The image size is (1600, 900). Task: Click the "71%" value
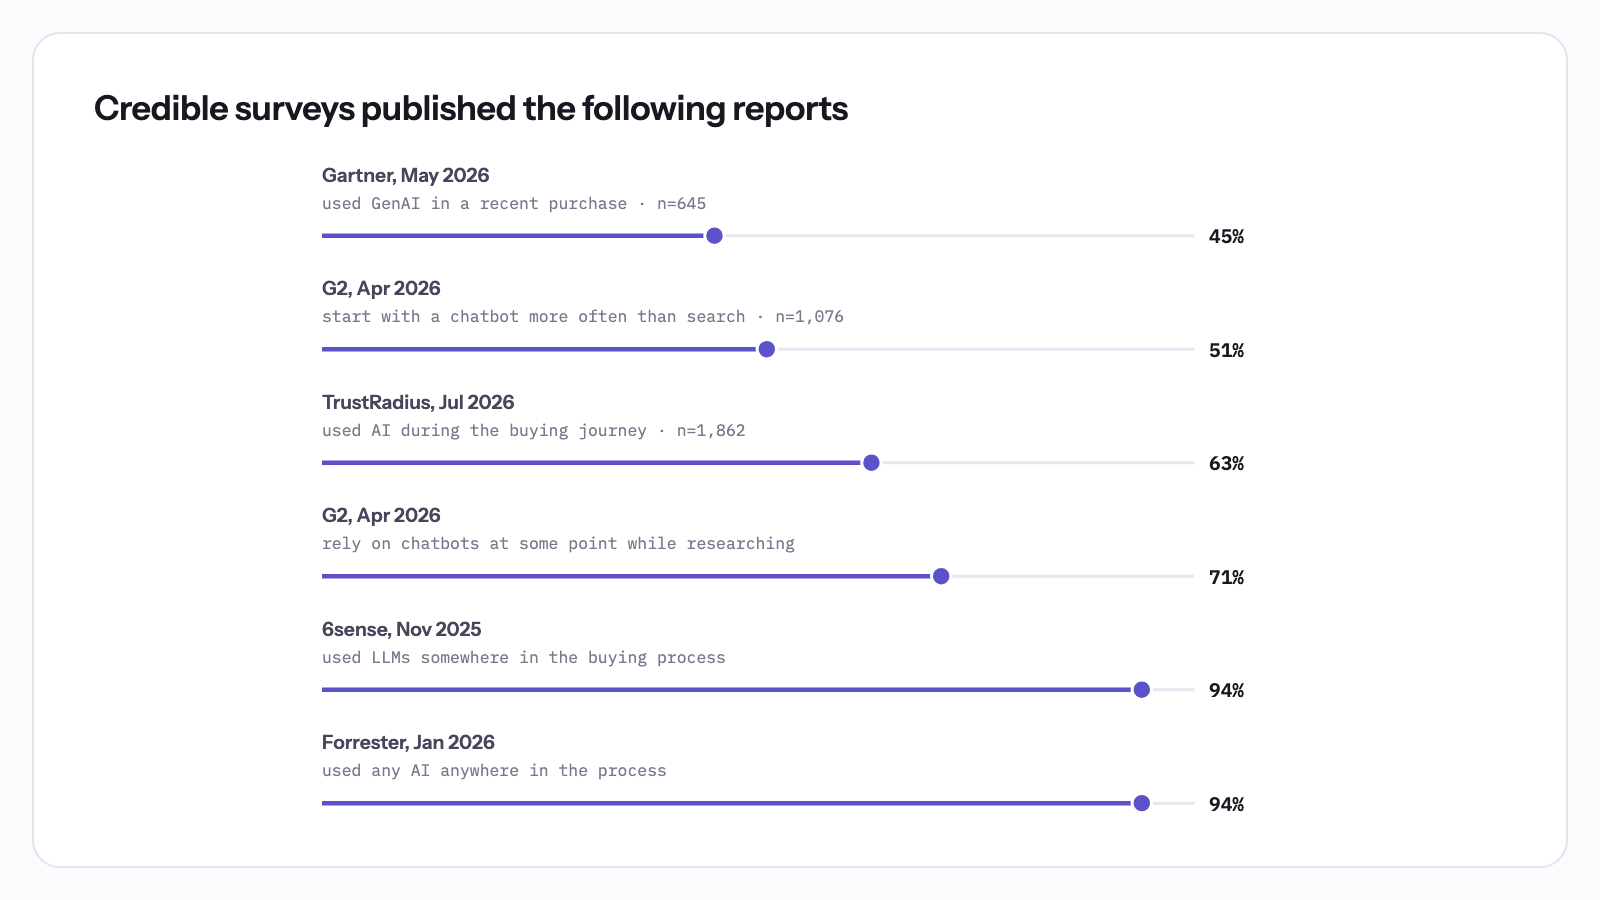click(1227, 577)
